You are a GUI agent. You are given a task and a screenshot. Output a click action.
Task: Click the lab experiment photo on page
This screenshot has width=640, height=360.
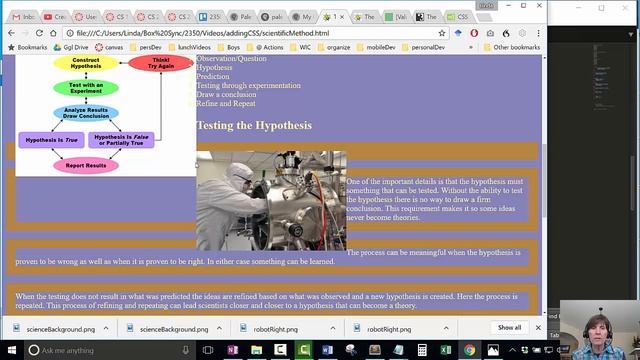point(271,200)
